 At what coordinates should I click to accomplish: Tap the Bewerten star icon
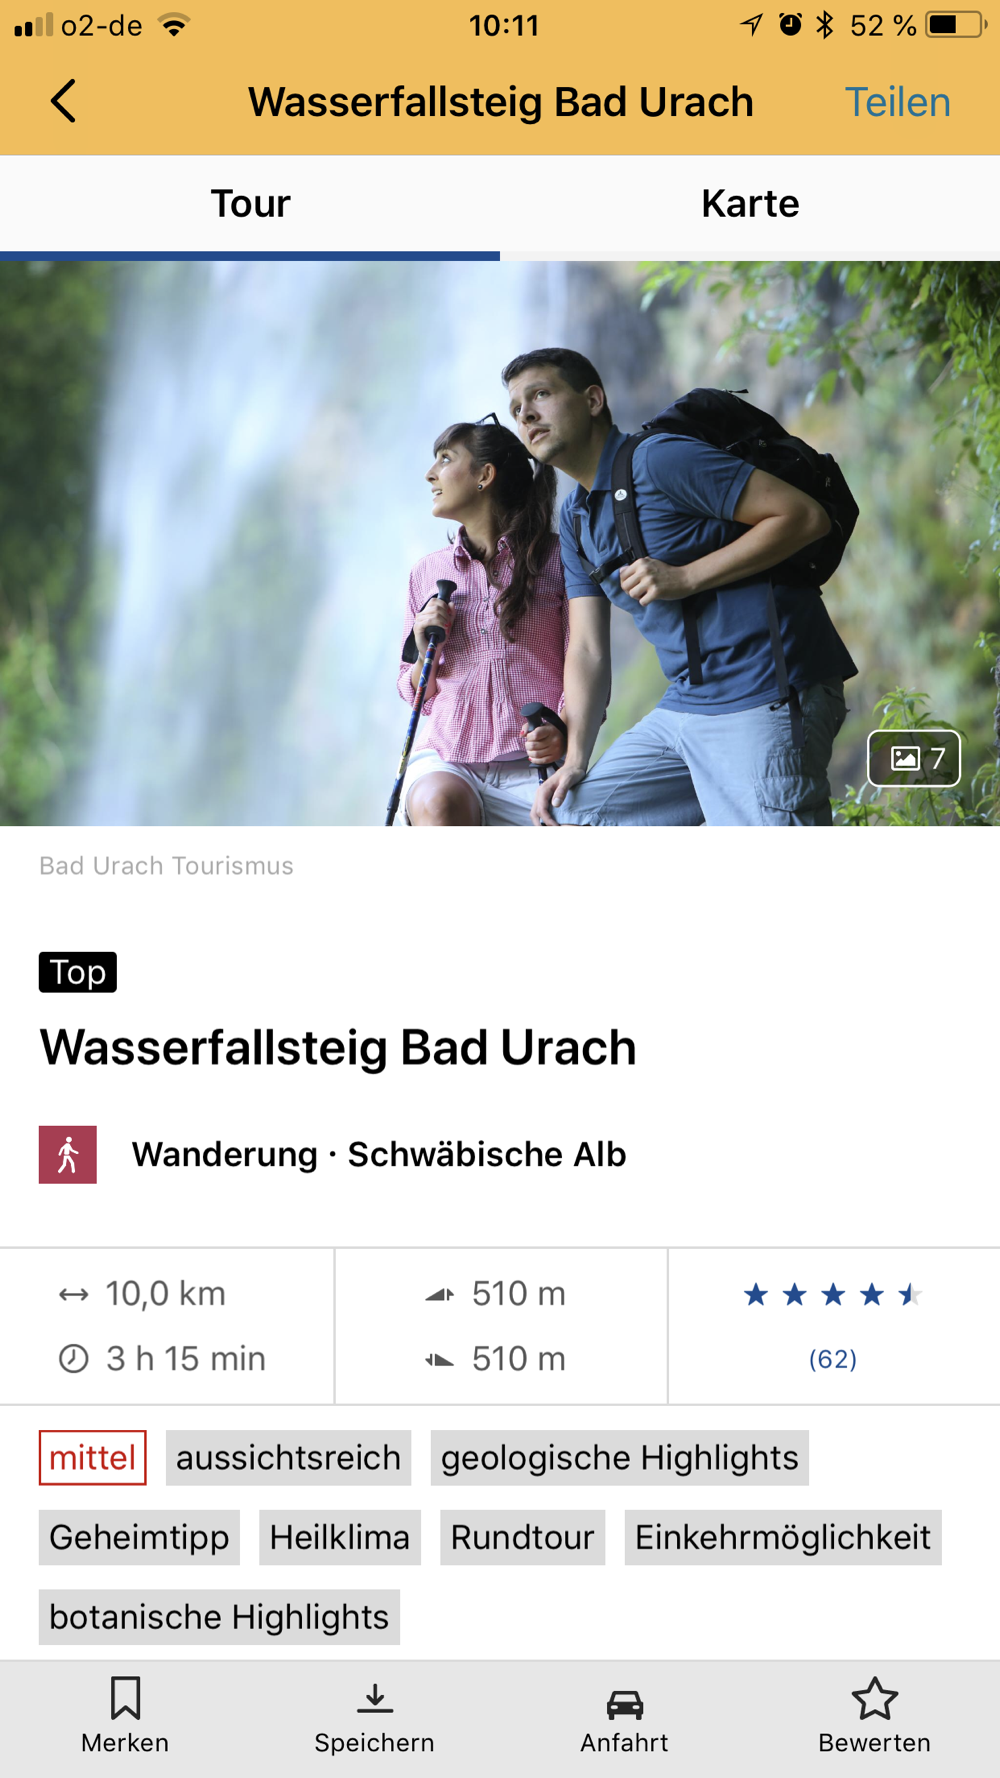coord(874,1698)
